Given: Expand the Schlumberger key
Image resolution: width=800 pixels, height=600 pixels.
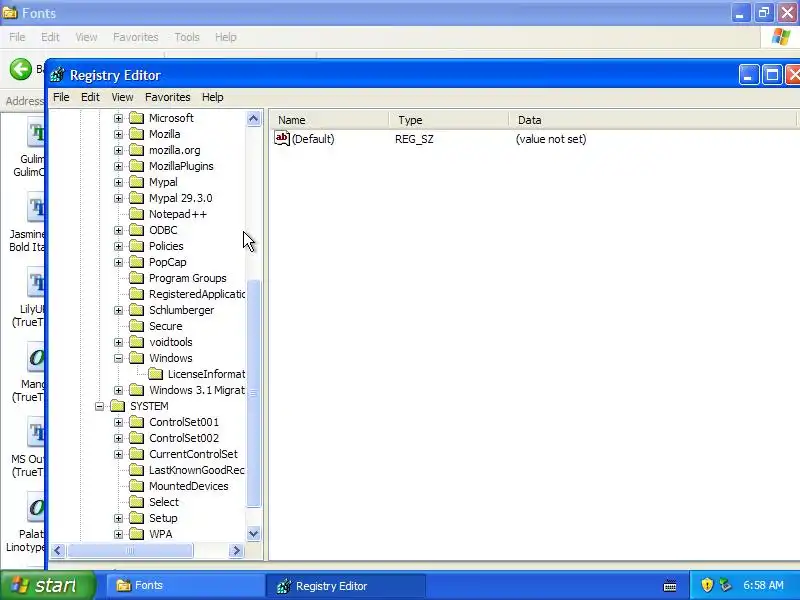Looking at the screenshot, I should [118, 310].
